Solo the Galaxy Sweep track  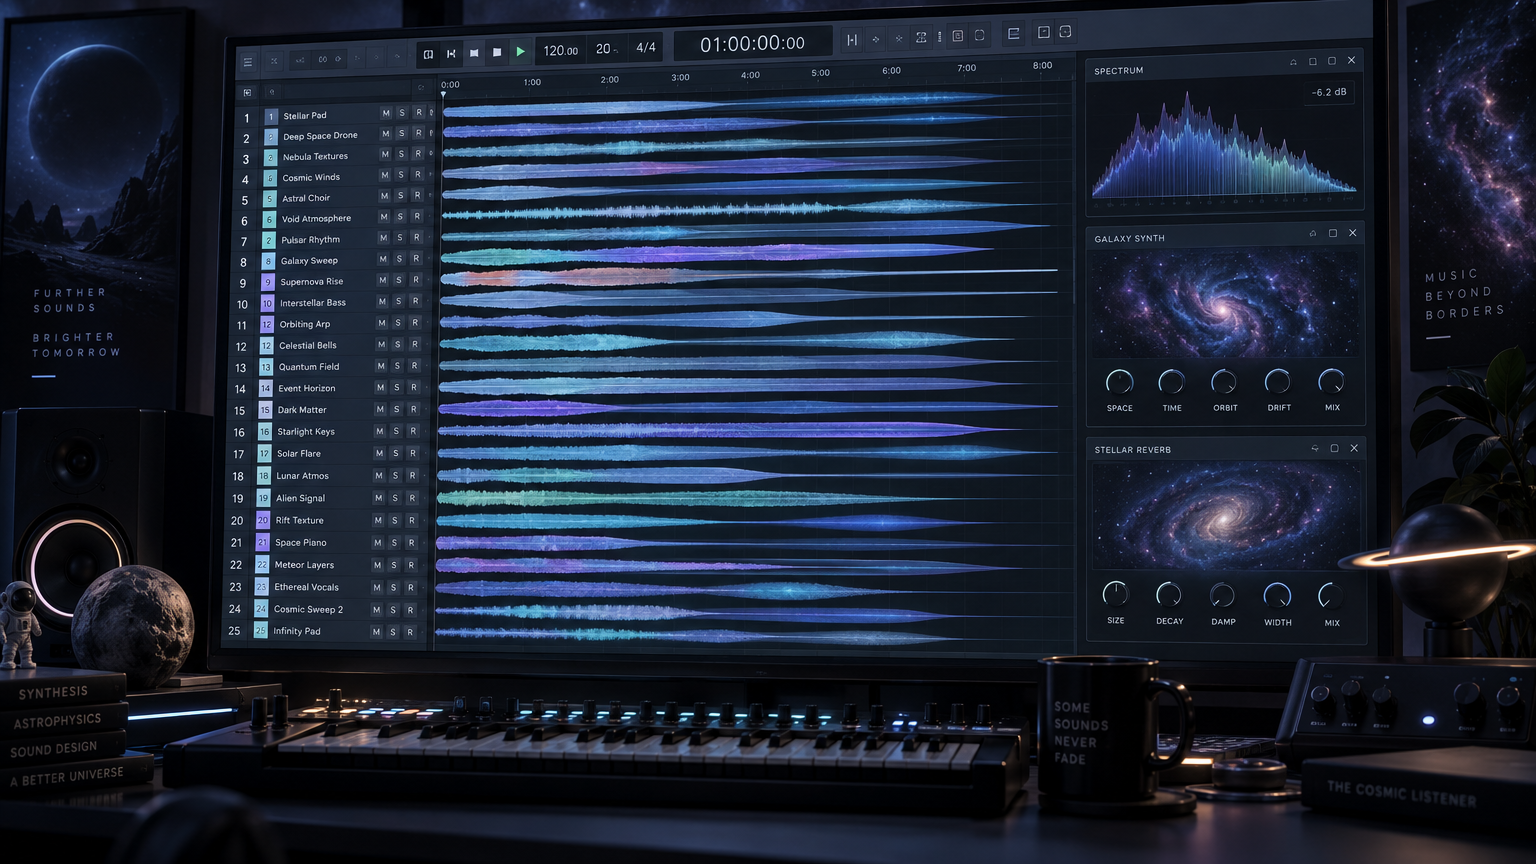point(399,259)
